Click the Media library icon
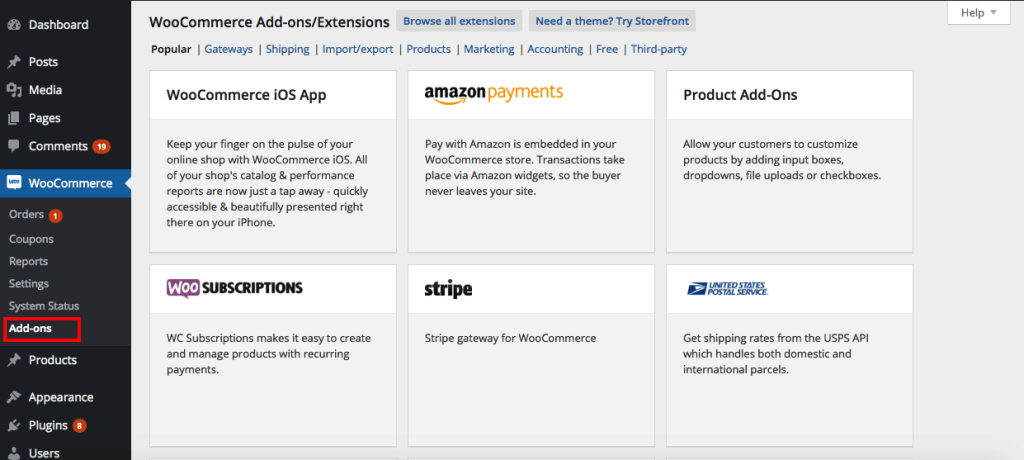Viewport: 1024px width, 460px height. 14,90
